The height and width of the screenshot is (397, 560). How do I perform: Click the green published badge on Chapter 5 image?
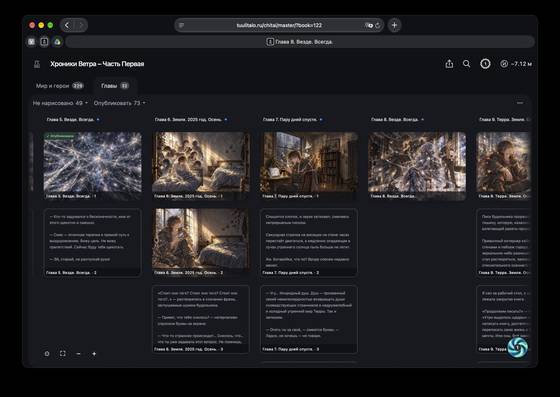pos(60,136)
